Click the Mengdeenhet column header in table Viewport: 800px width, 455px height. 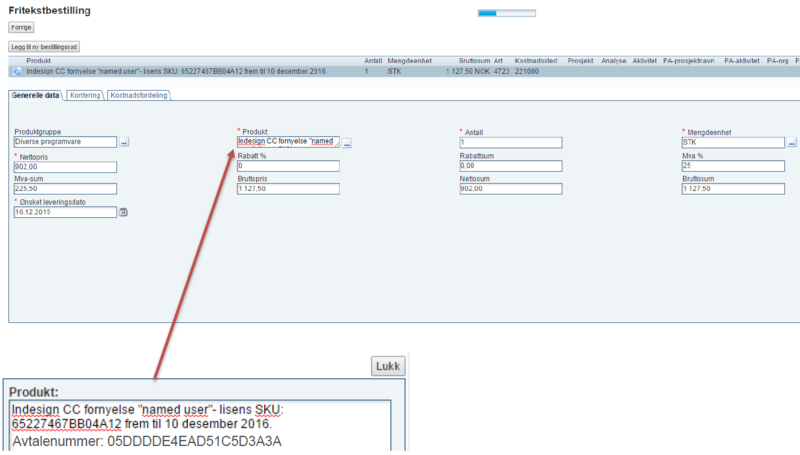tap(409, 61)
